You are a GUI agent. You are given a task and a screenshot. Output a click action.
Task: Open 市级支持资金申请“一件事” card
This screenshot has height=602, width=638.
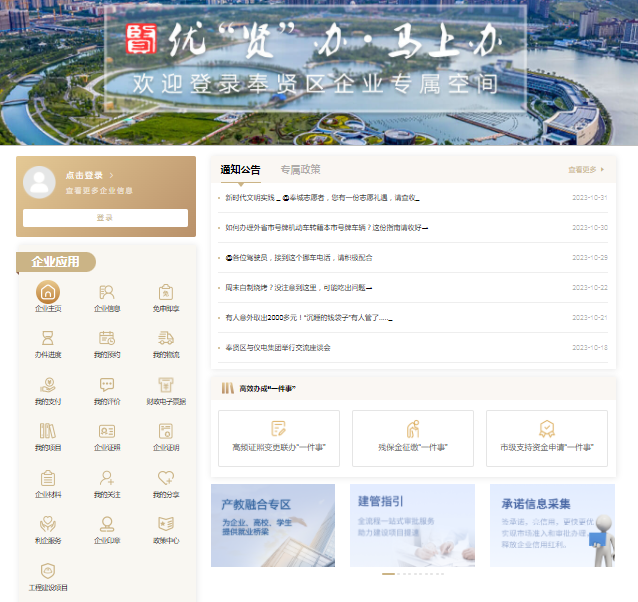tap(547, 438)
